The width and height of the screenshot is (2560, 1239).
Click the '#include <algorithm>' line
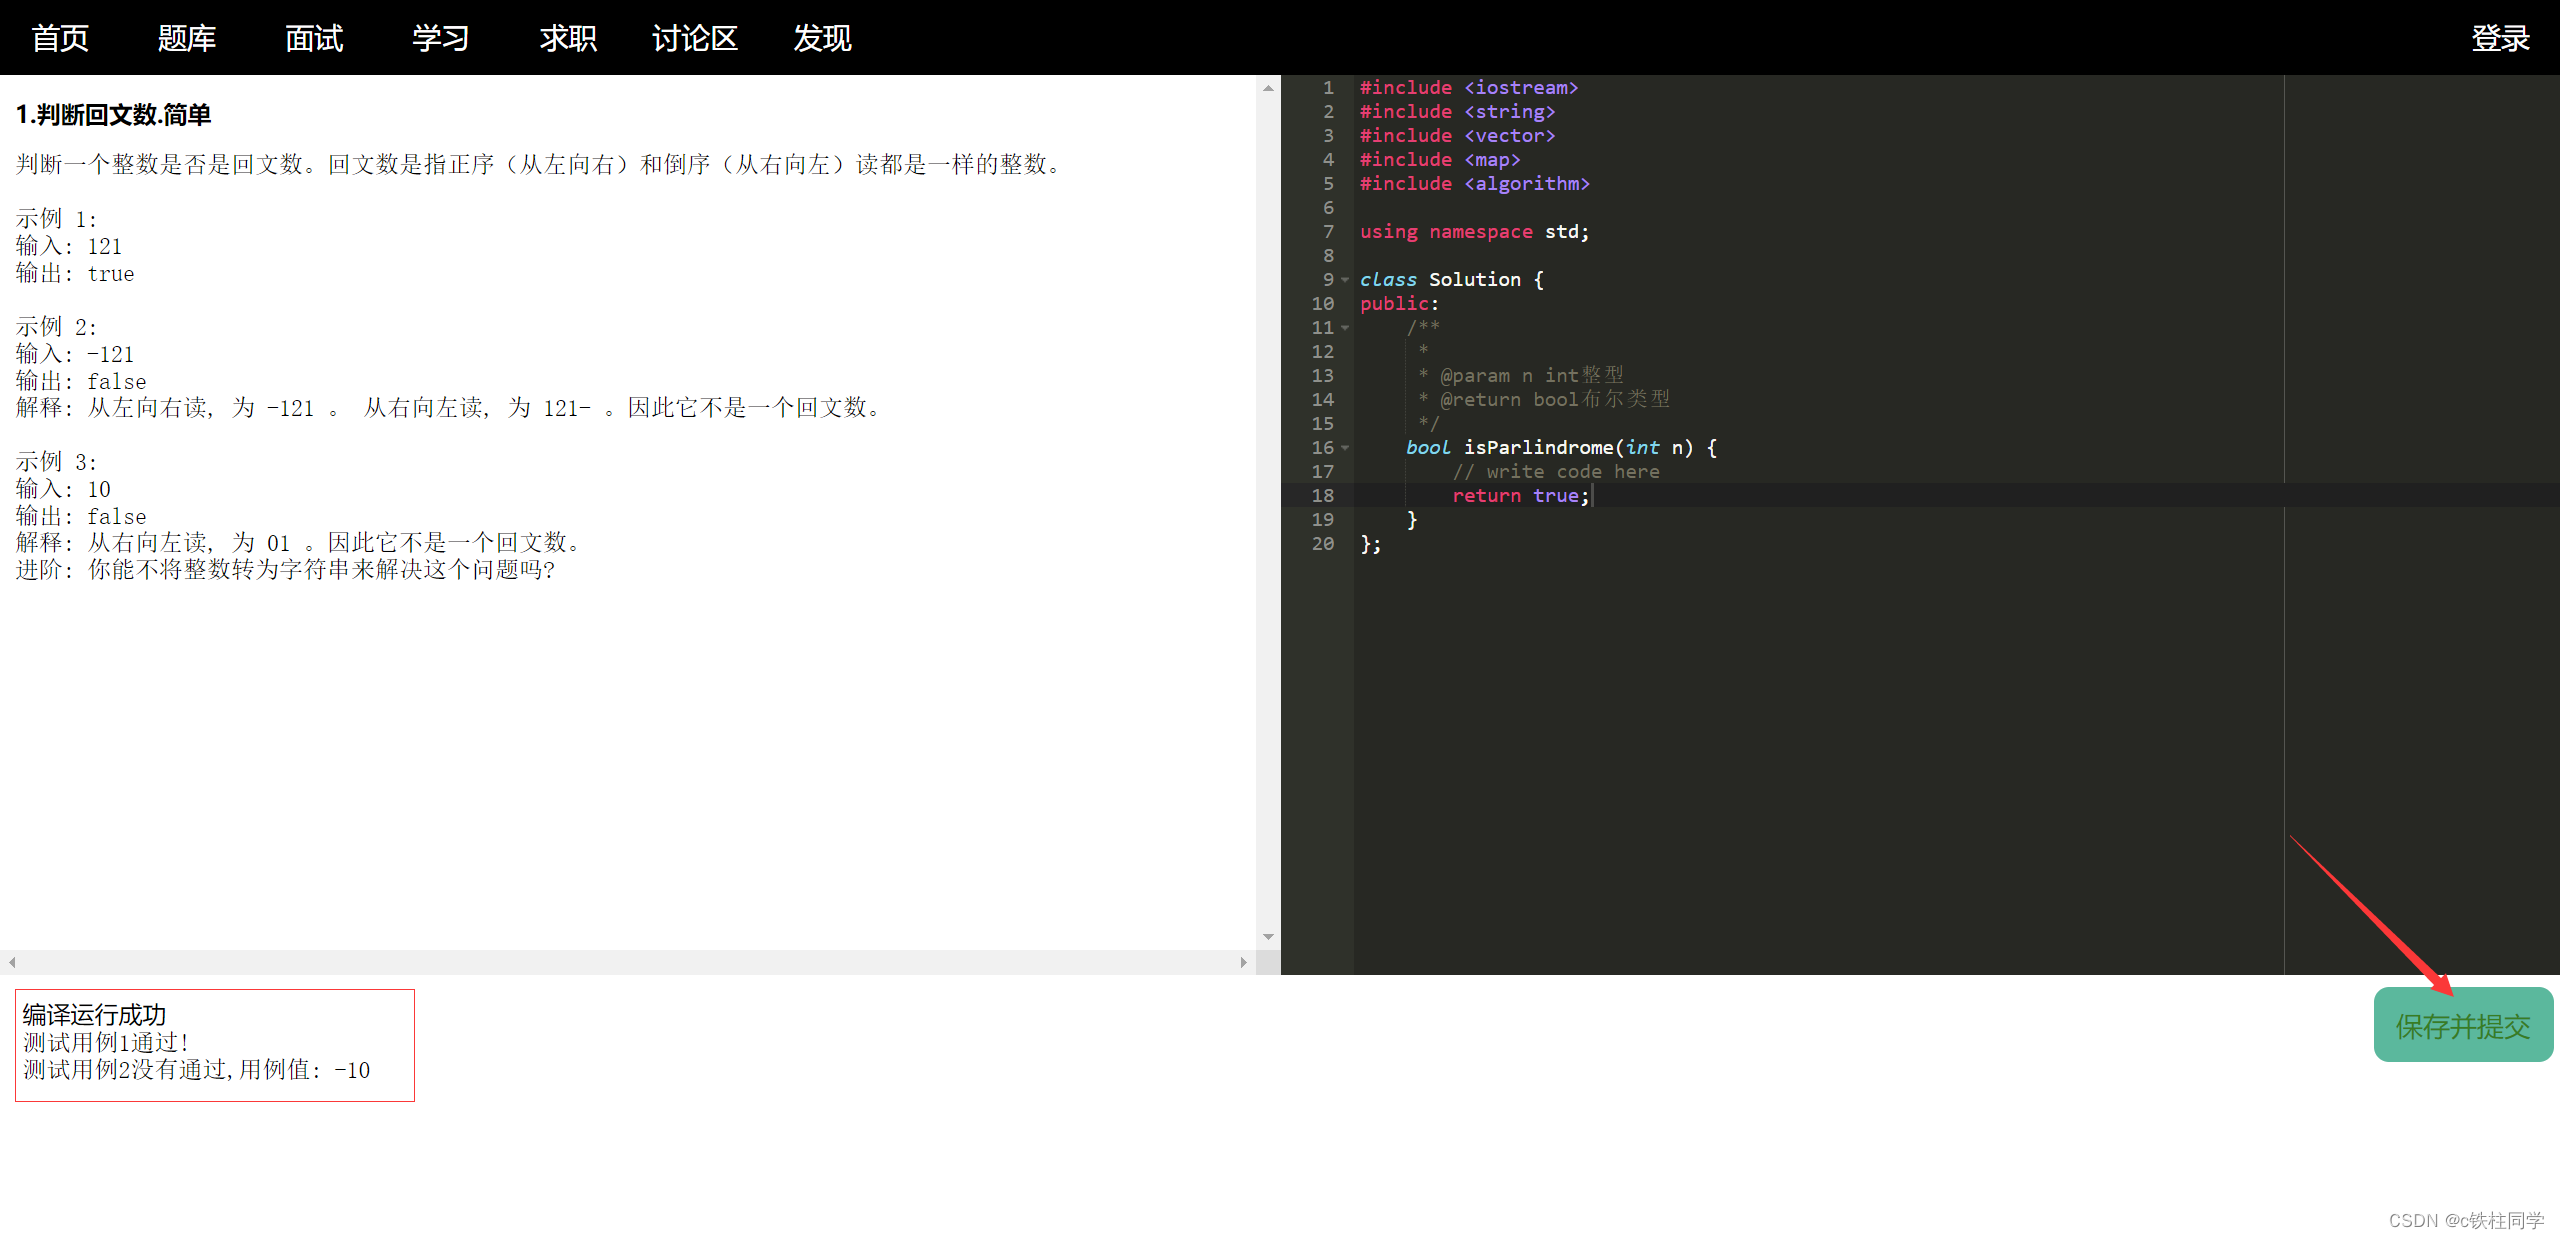click(x=1474, y=184)
